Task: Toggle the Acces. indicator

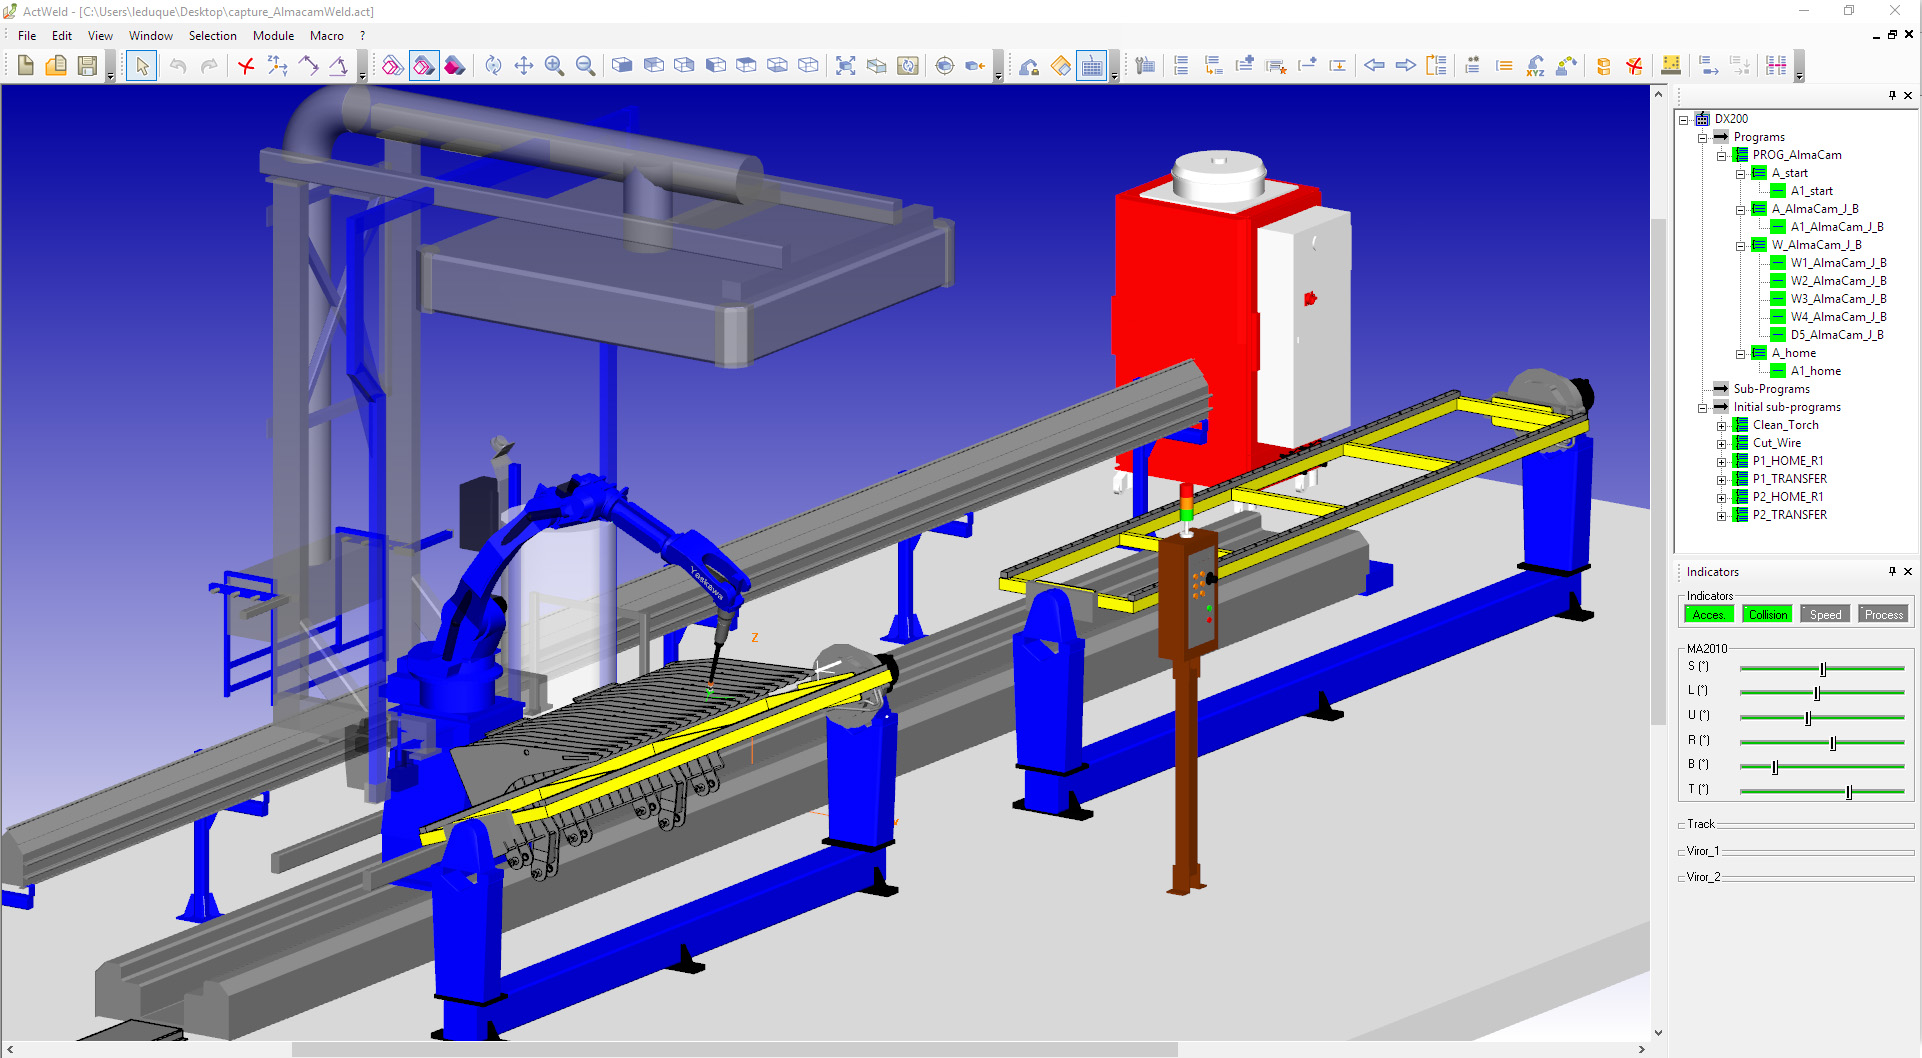Action: tap(1708, 614)
